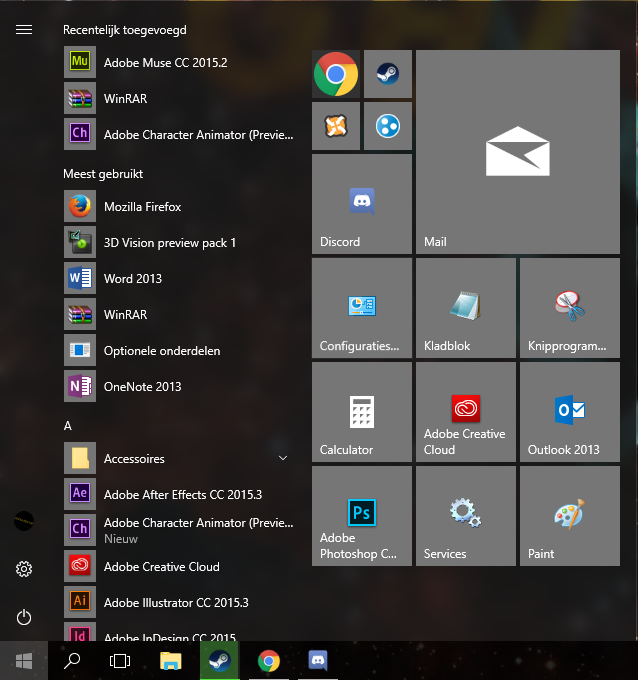
Task: Click the Recentelijk toegevoegd header
Action: [x=125, y=30]
